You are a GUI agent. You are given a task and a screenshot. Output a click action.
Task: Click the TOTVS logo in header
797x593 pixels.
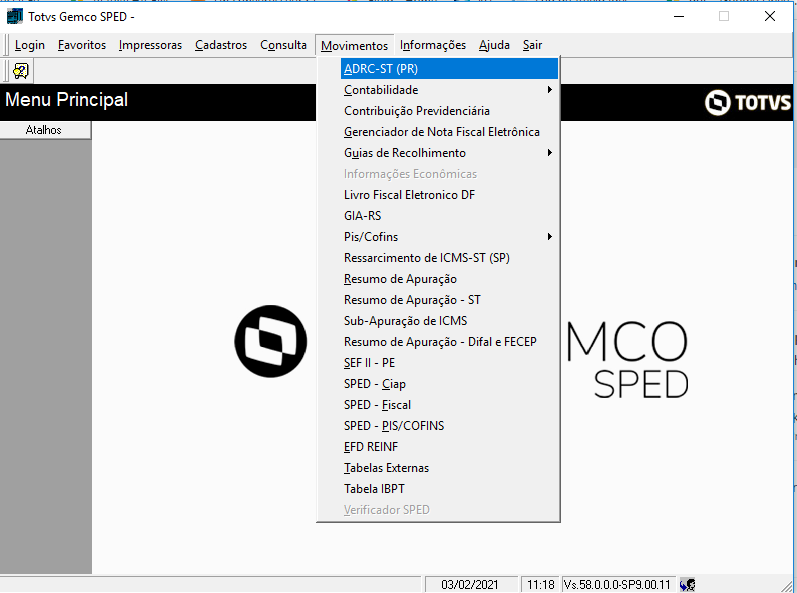point(748,103)
